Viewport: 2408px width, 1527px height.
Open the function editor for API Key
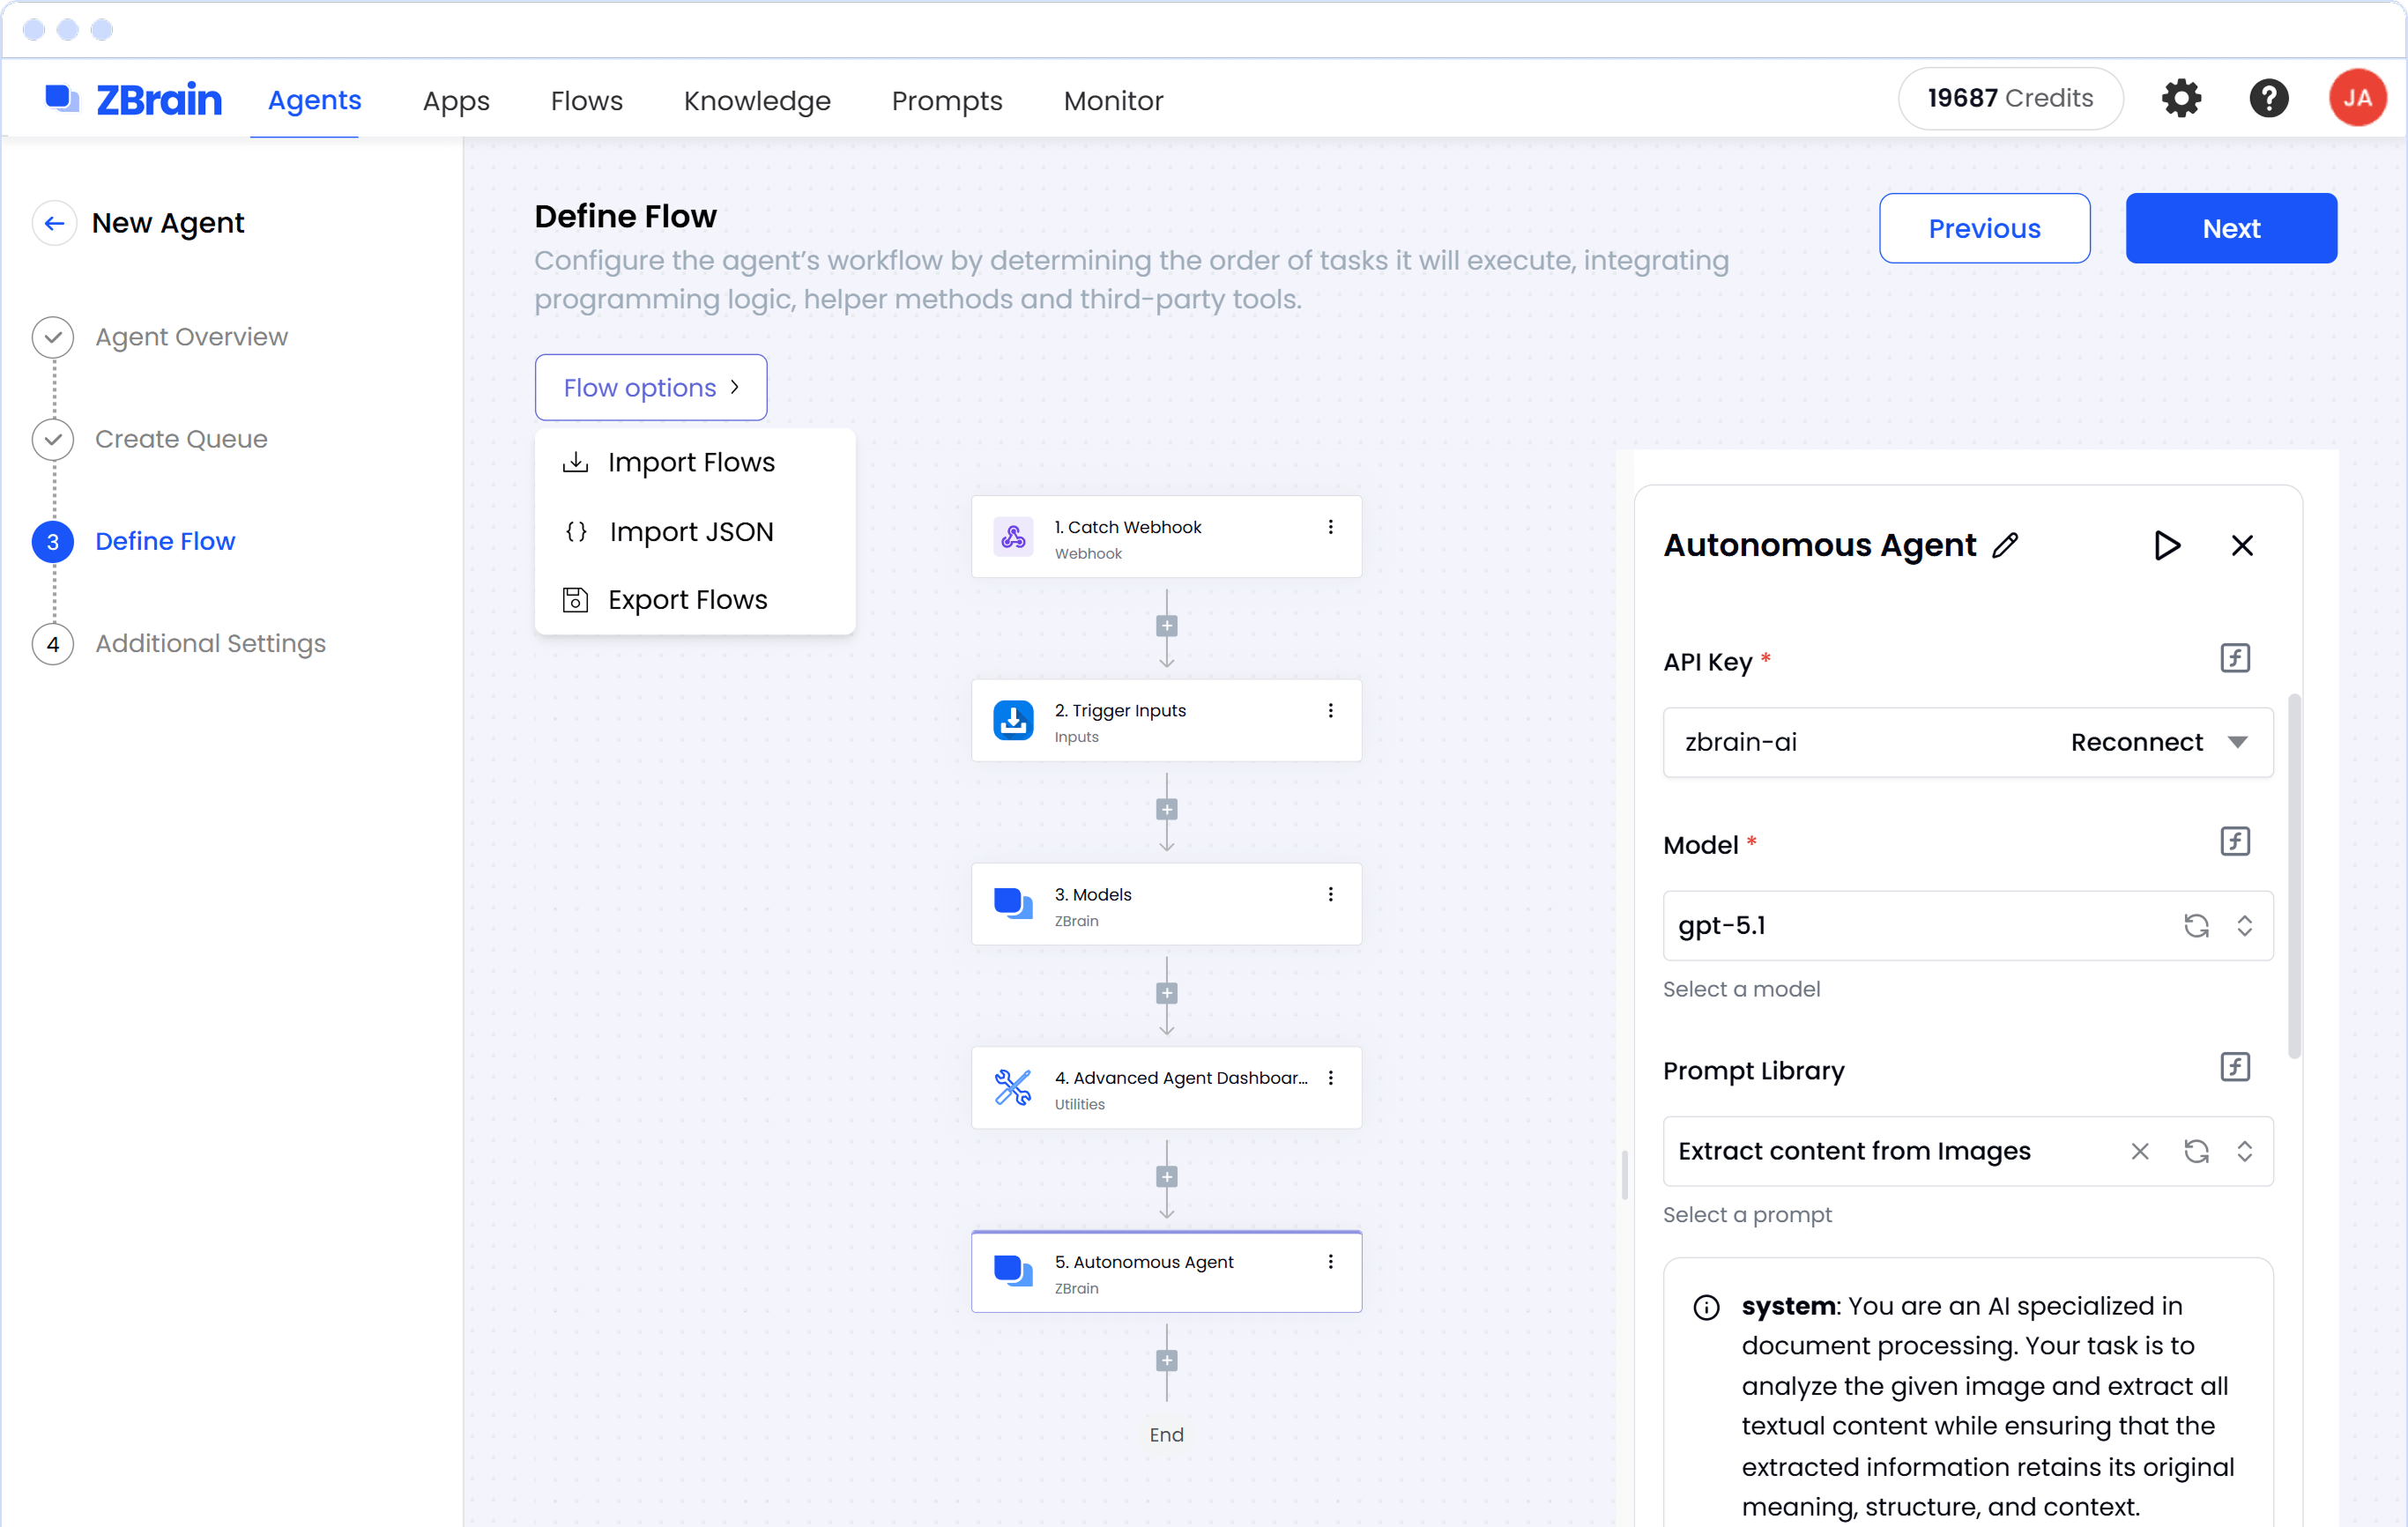point(2235,657)
